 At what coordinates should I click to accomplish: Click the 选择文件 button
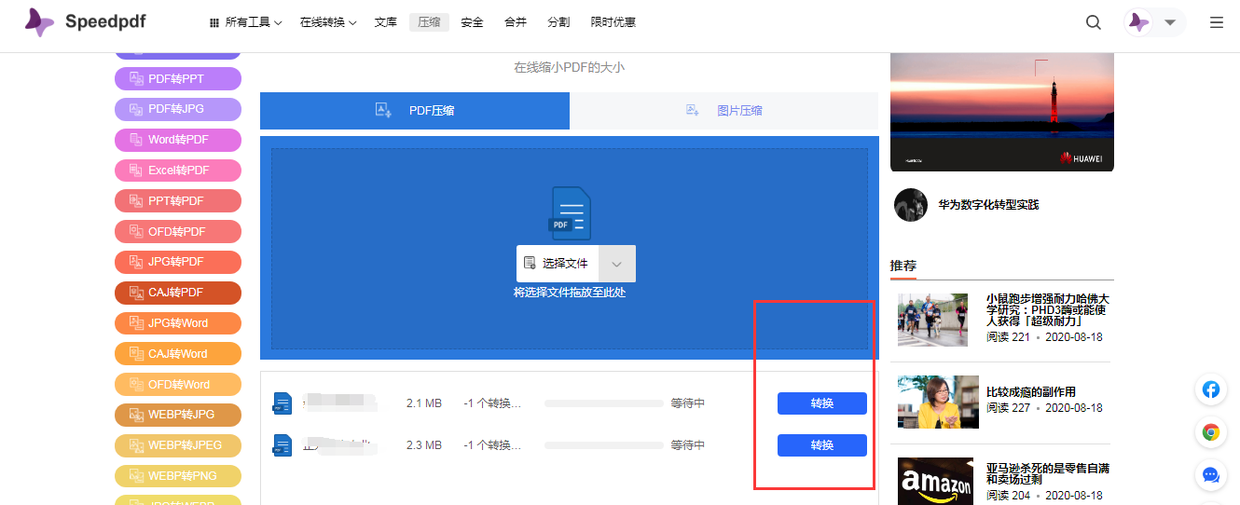coord(558,264)
